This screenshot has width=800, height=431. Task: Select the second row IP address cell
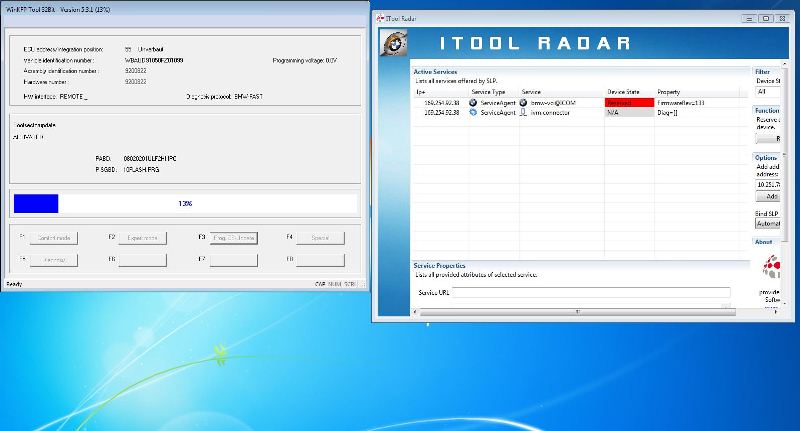tap(441, 113)
